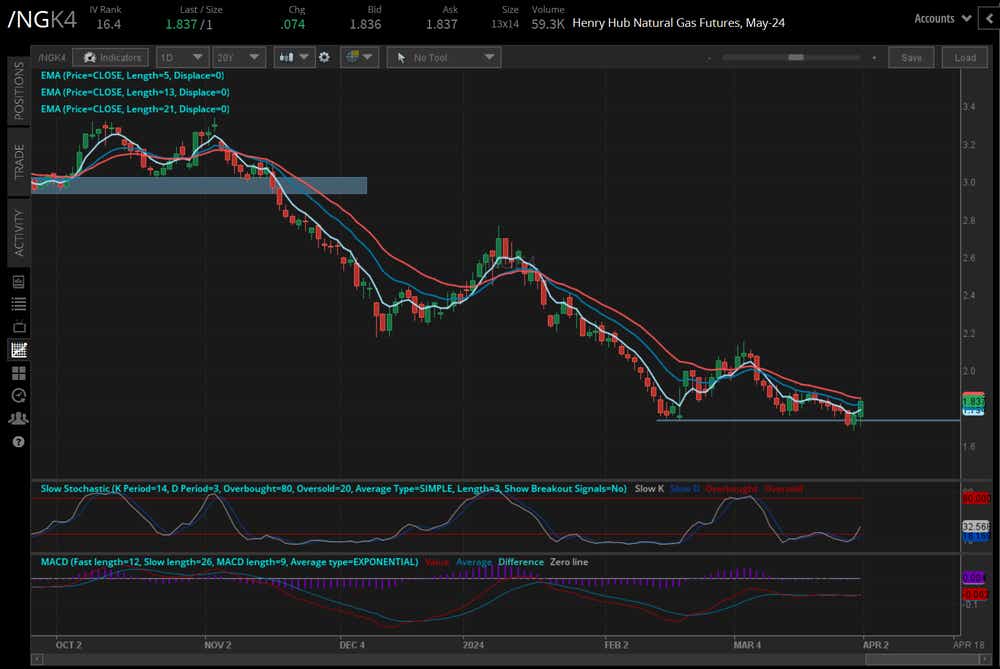Open the Trade side tab
Screen dimensions: 1000x669
pos(18,160)
